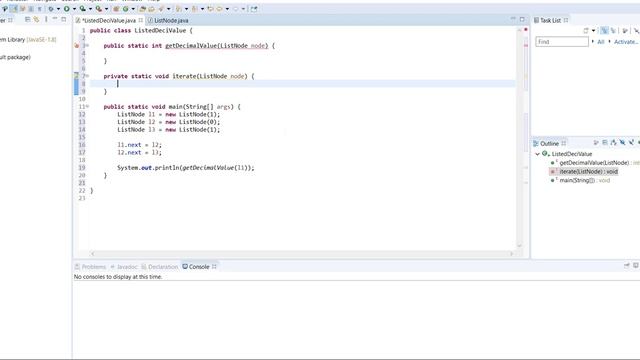
Task: Click the red error square atop overview ruler
Action: tap(526, 29)
